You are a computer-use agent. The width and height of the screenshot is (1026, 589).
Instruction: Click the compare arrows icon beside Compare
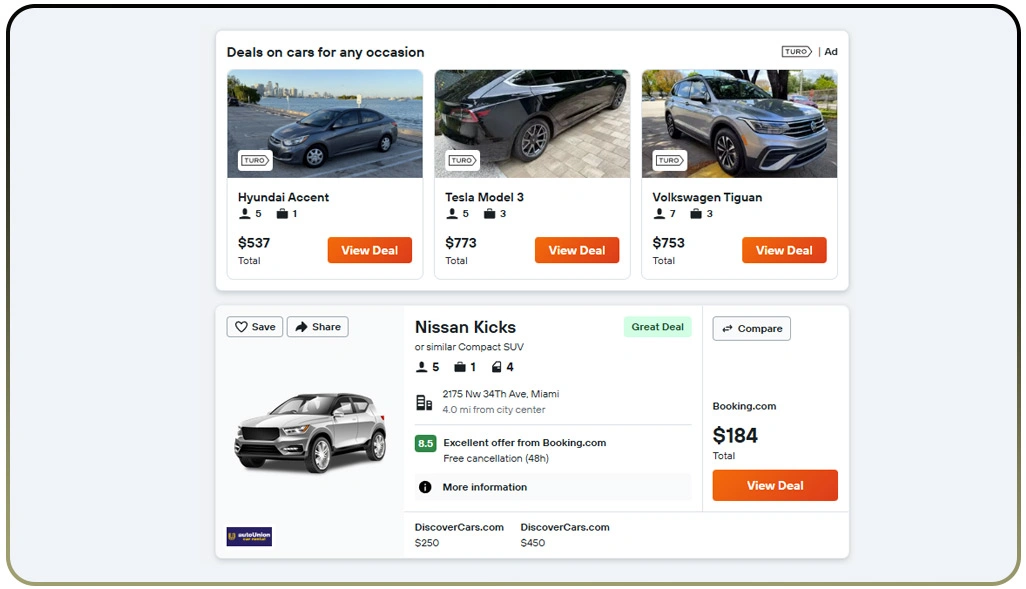[x=728, y=328]
